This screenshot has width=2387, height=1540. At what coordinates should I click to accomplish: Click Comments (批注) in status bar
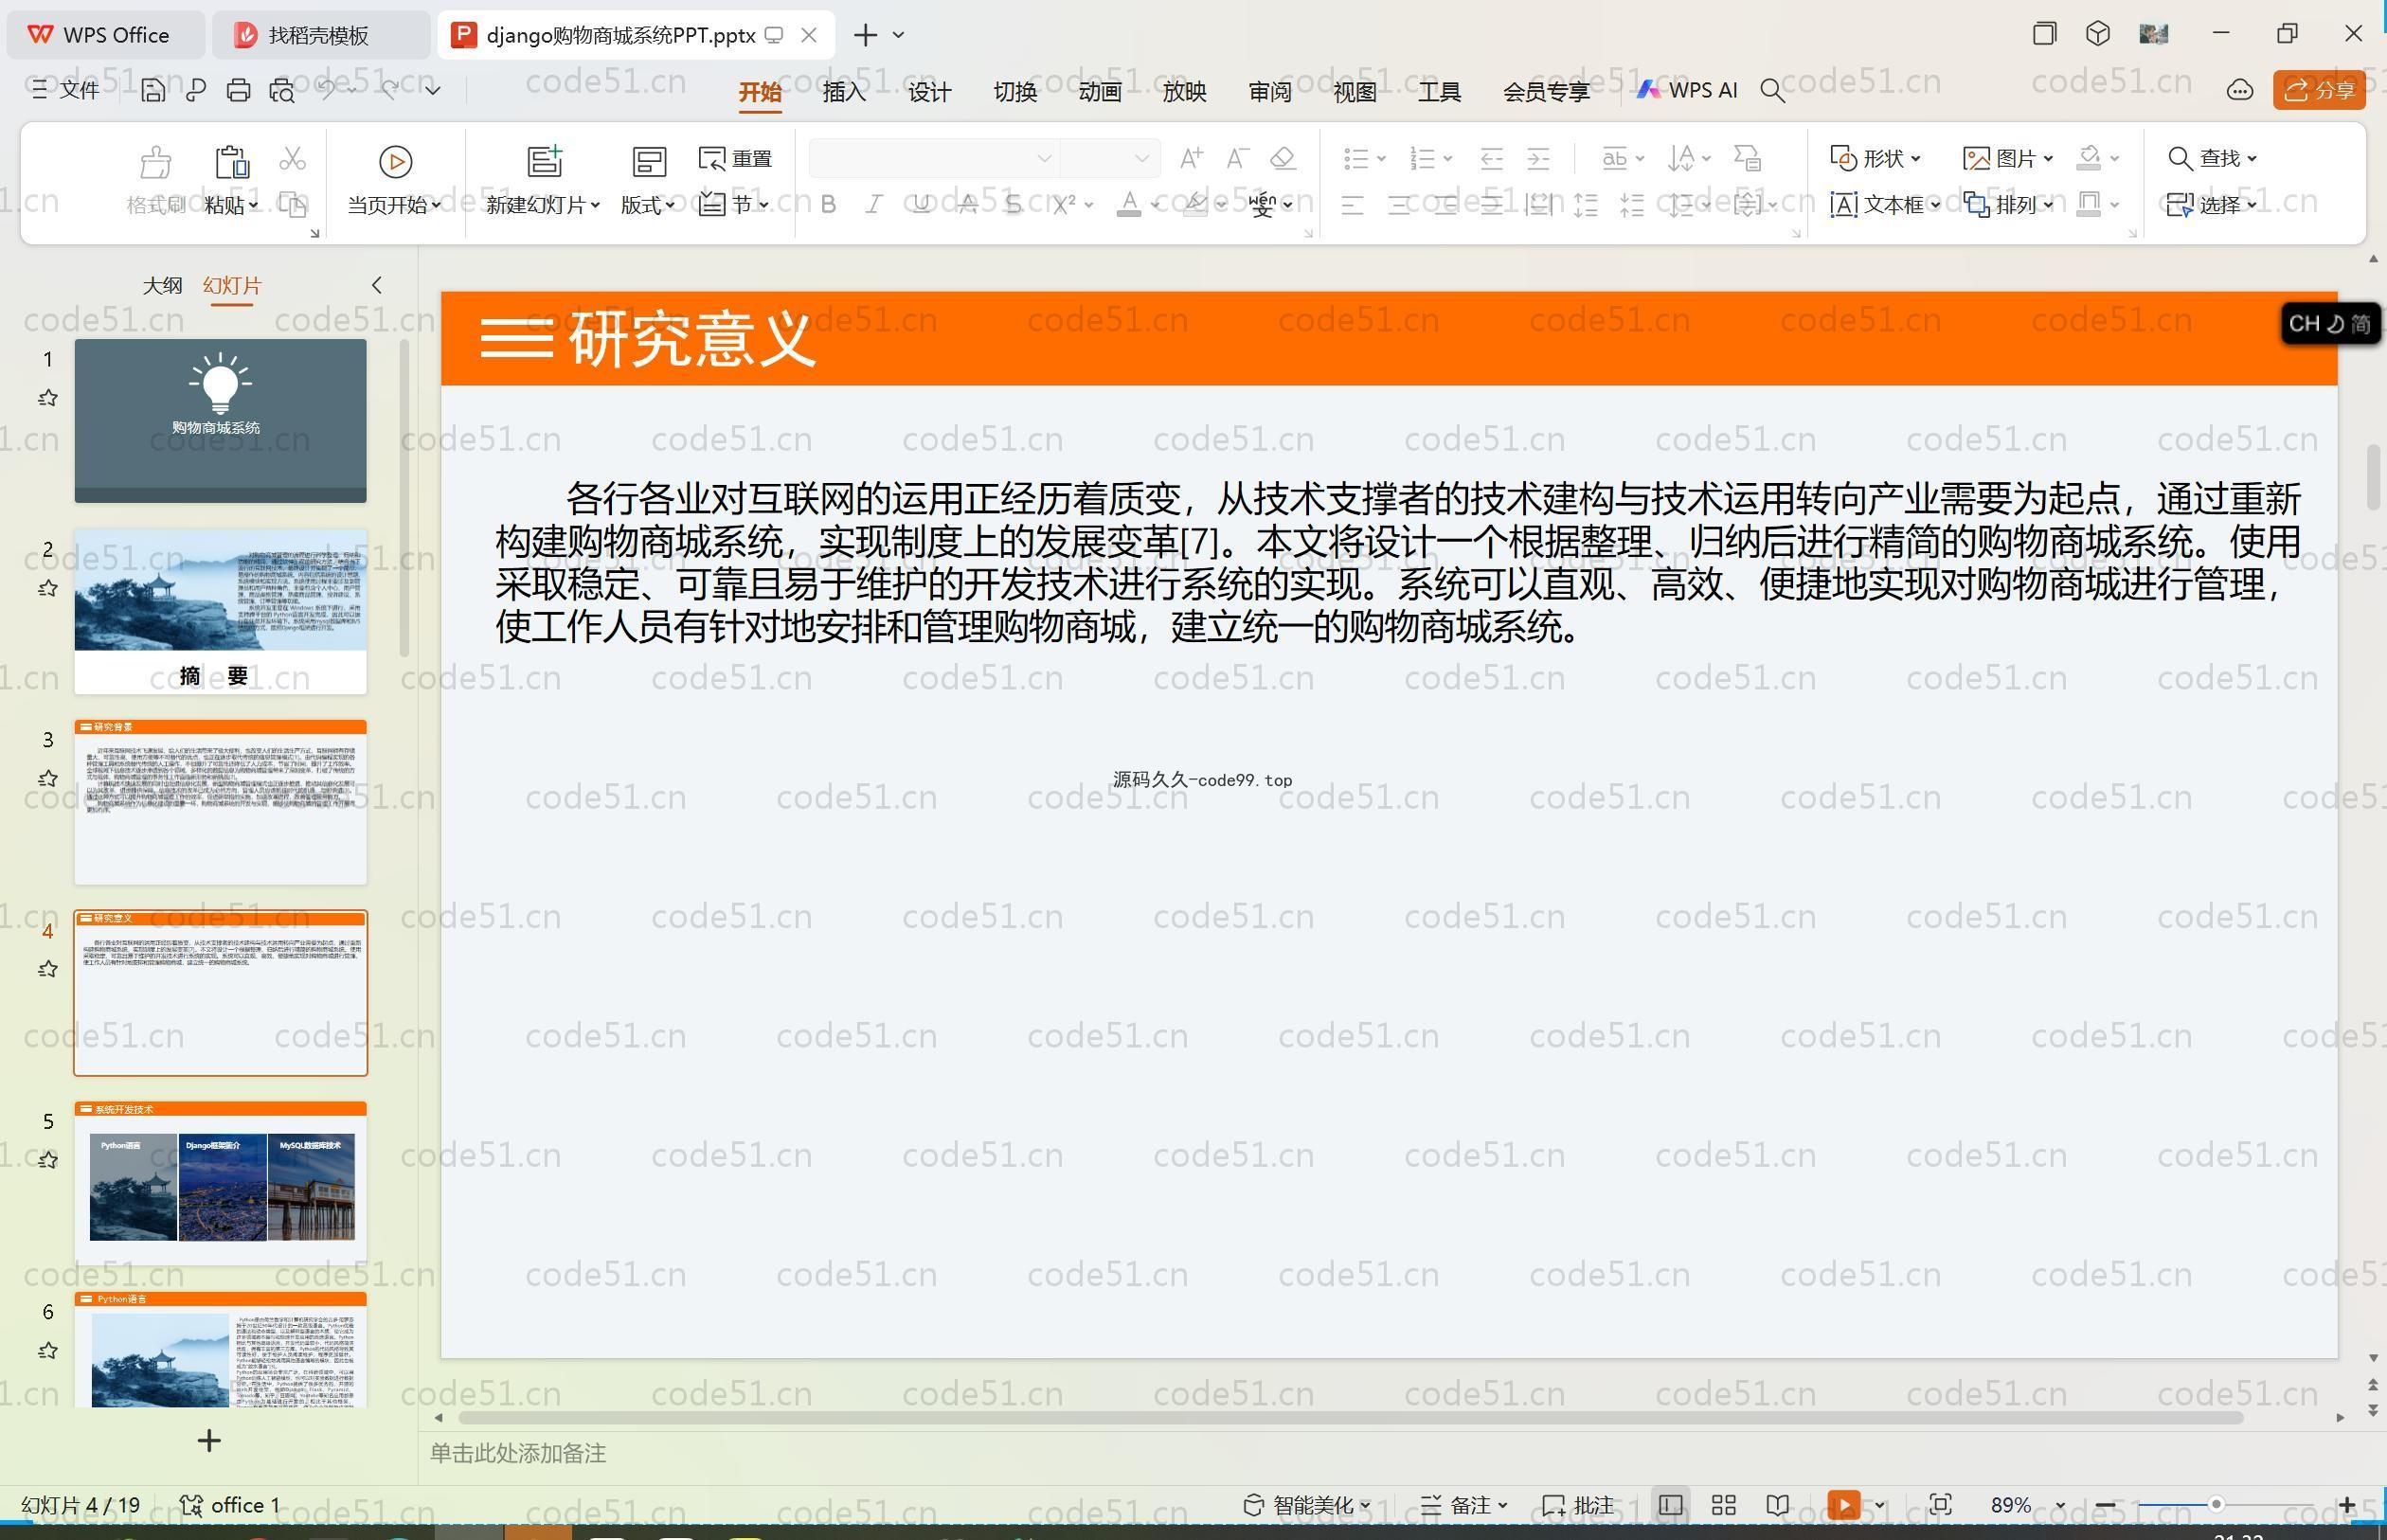1578,1505
